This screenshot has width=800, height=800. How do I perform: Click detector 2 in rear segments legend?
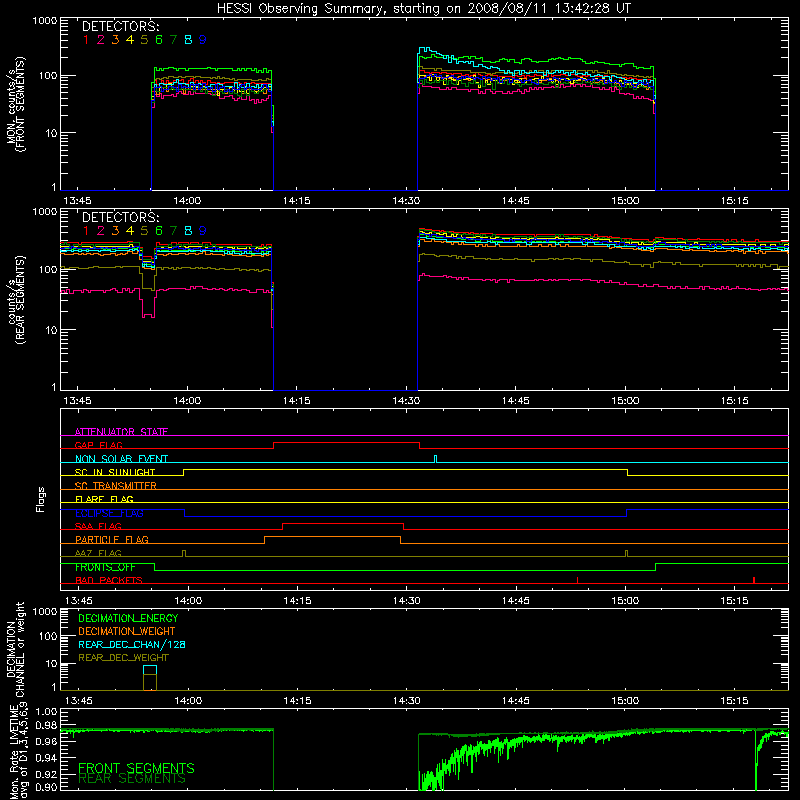click(101, 231)
